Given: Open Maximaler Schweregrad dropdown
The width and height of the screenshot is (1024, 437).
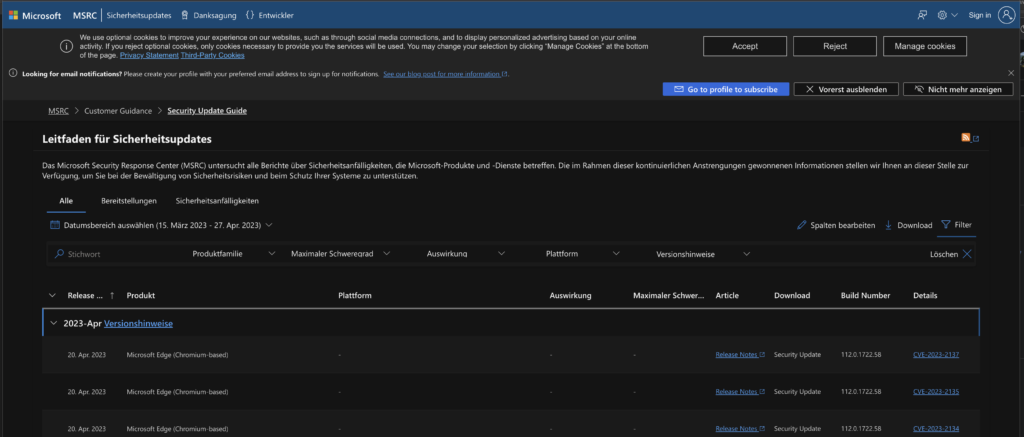Looking at the screenshot, I should pos(340,254).
